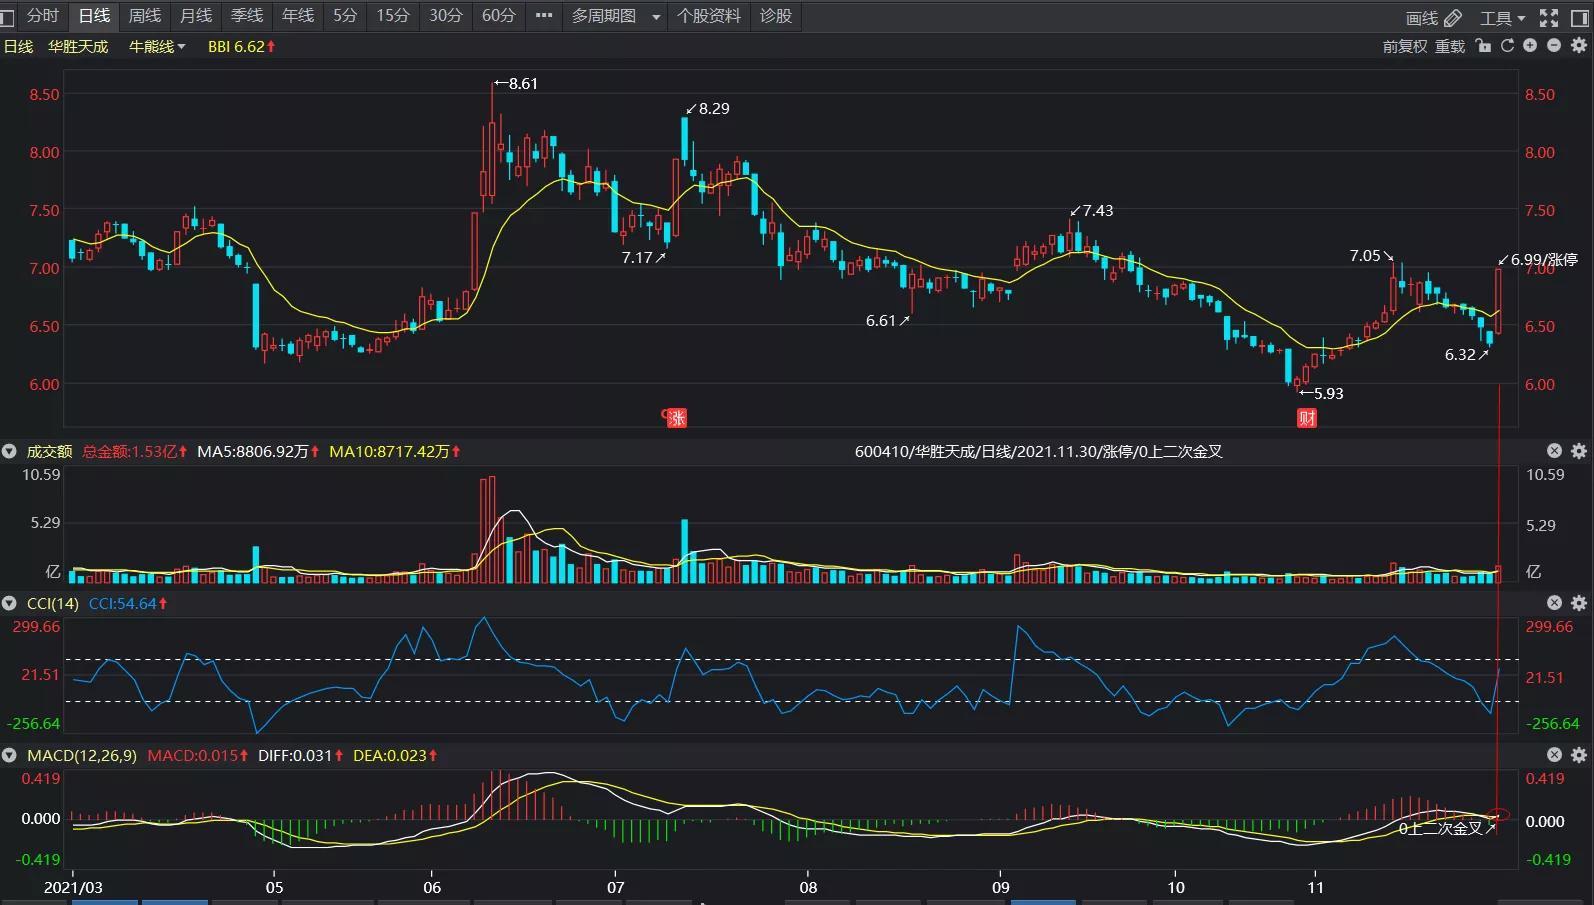The image size is (1594, 905).
Task: Switch to the 分时 intraday tab
Action: pos(43,16)
